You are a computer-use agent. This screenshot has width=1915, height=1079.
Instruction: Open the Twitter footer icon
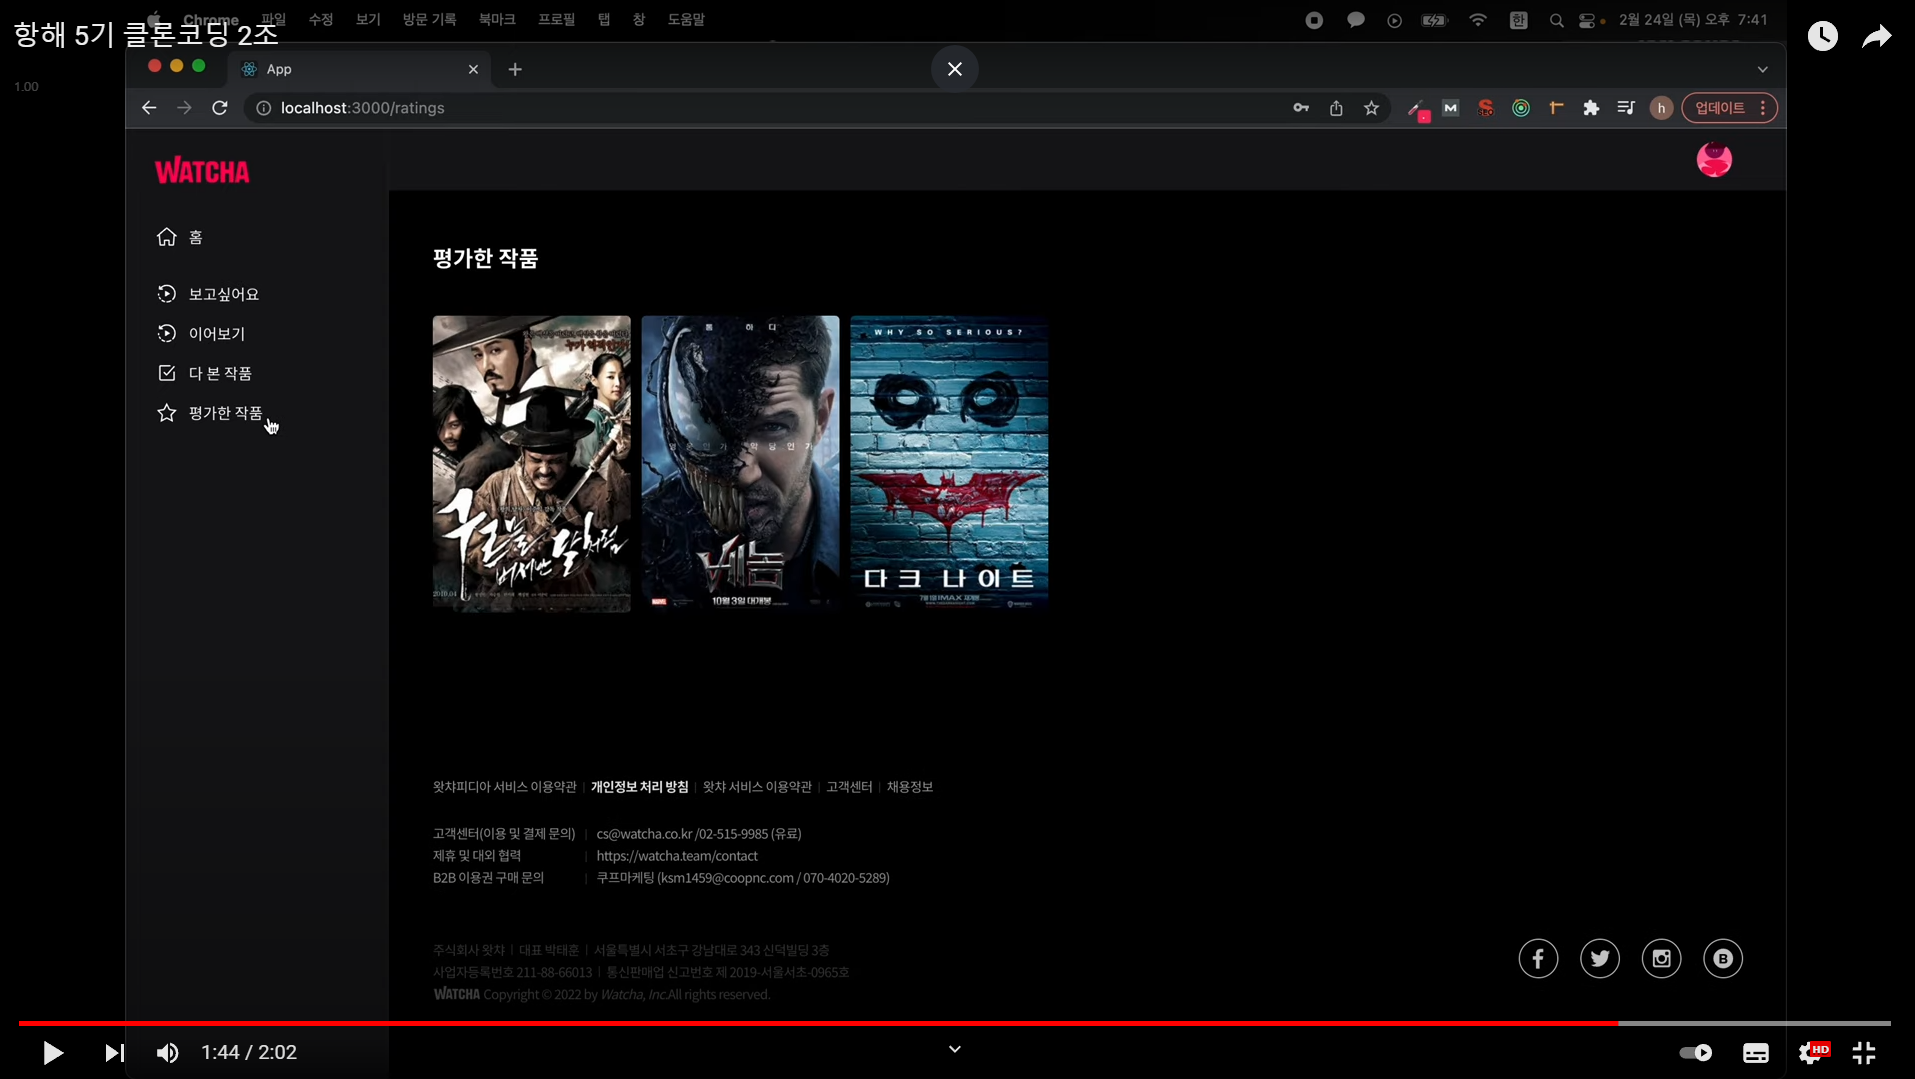[x=1599, y=958]
